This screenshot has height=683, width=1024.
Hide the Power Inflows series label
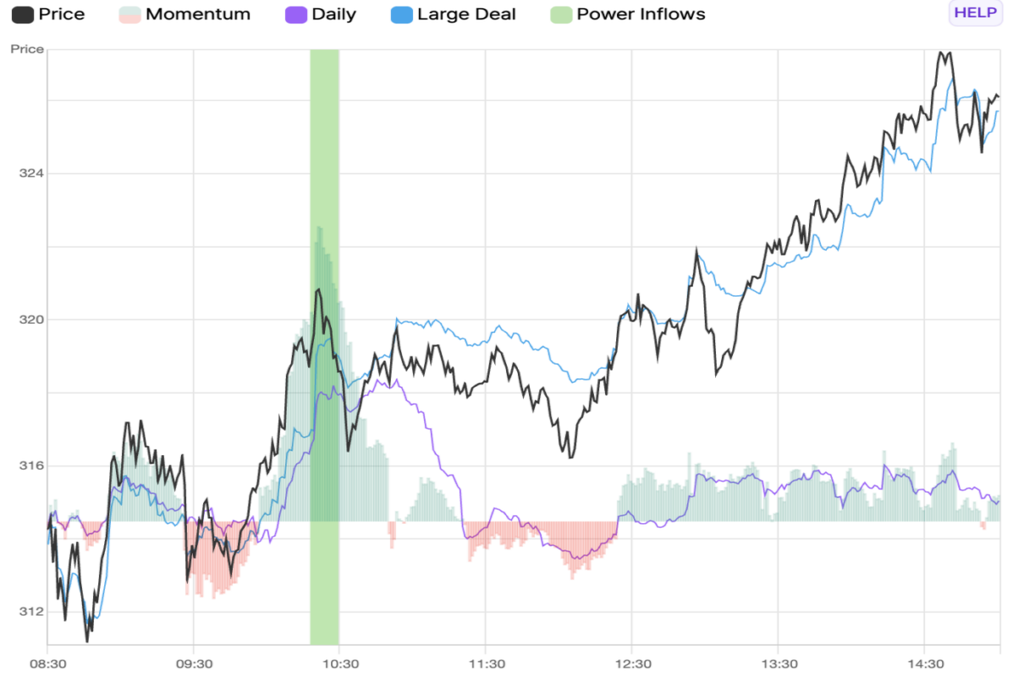point(641,14)
